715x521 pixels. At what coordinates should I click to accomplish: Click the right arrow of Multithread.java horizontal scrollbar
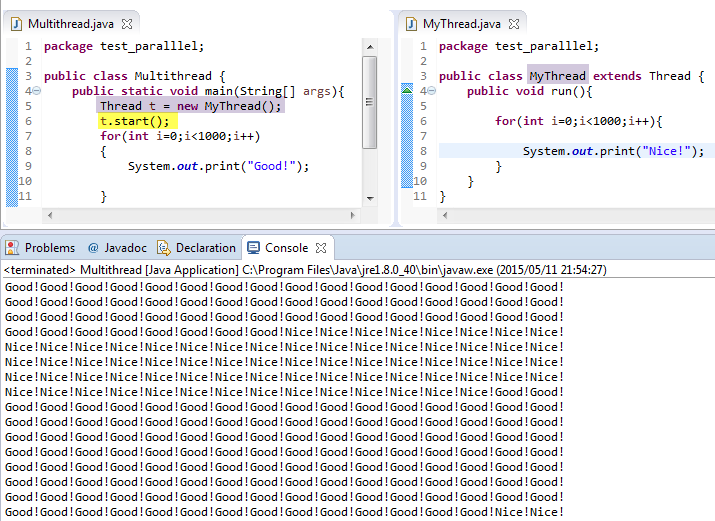pyautogui.click(x=352, y=216)
